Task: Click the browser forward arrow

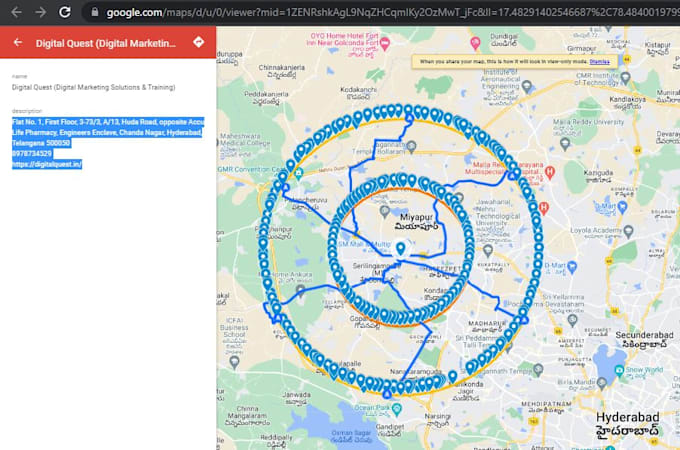Action: click(x=41, y=12)
